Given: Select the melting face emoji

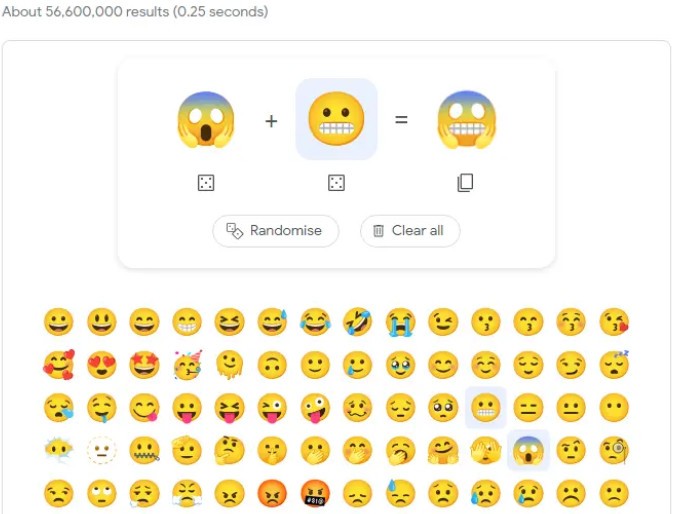Looking at the screenshot, I should (x=229, y=365).
